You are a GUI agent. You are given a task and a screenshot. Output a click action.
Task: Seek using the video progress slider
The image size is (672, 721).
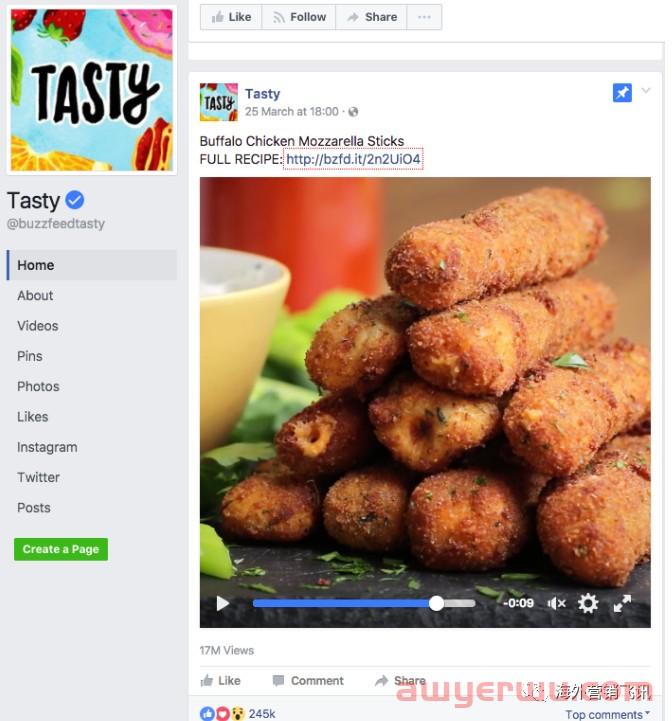[x=364, y=603]
